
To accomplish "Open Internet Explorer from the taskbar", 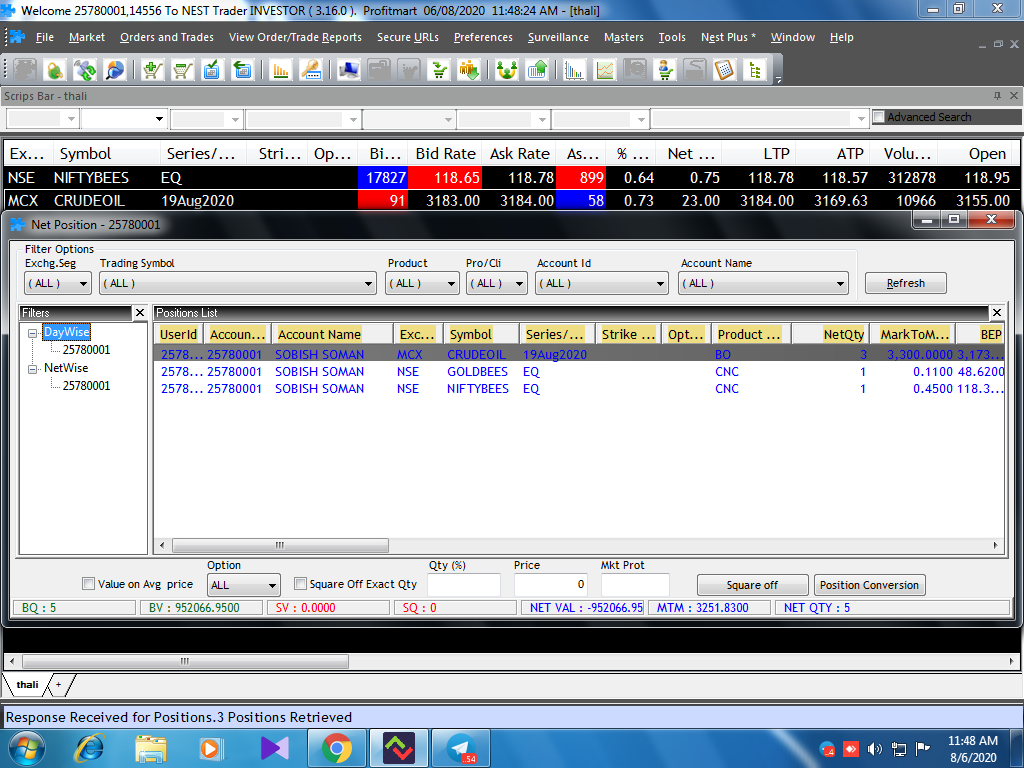I will (x=89, y=748).
